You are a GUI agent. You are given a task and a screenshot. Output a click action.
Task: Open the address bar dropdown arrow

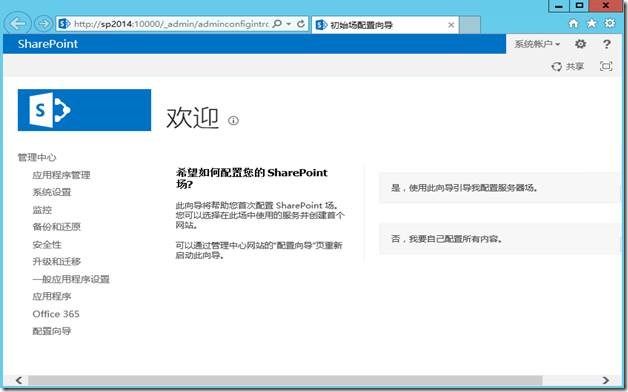click(x=289, y=24)
